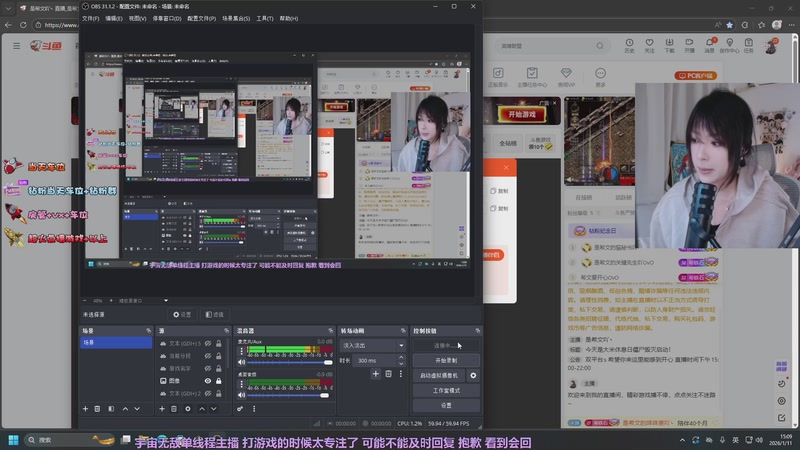The image size is (800, 450).
Task: Click Douyu search box in browser
Action: point(551,46)
